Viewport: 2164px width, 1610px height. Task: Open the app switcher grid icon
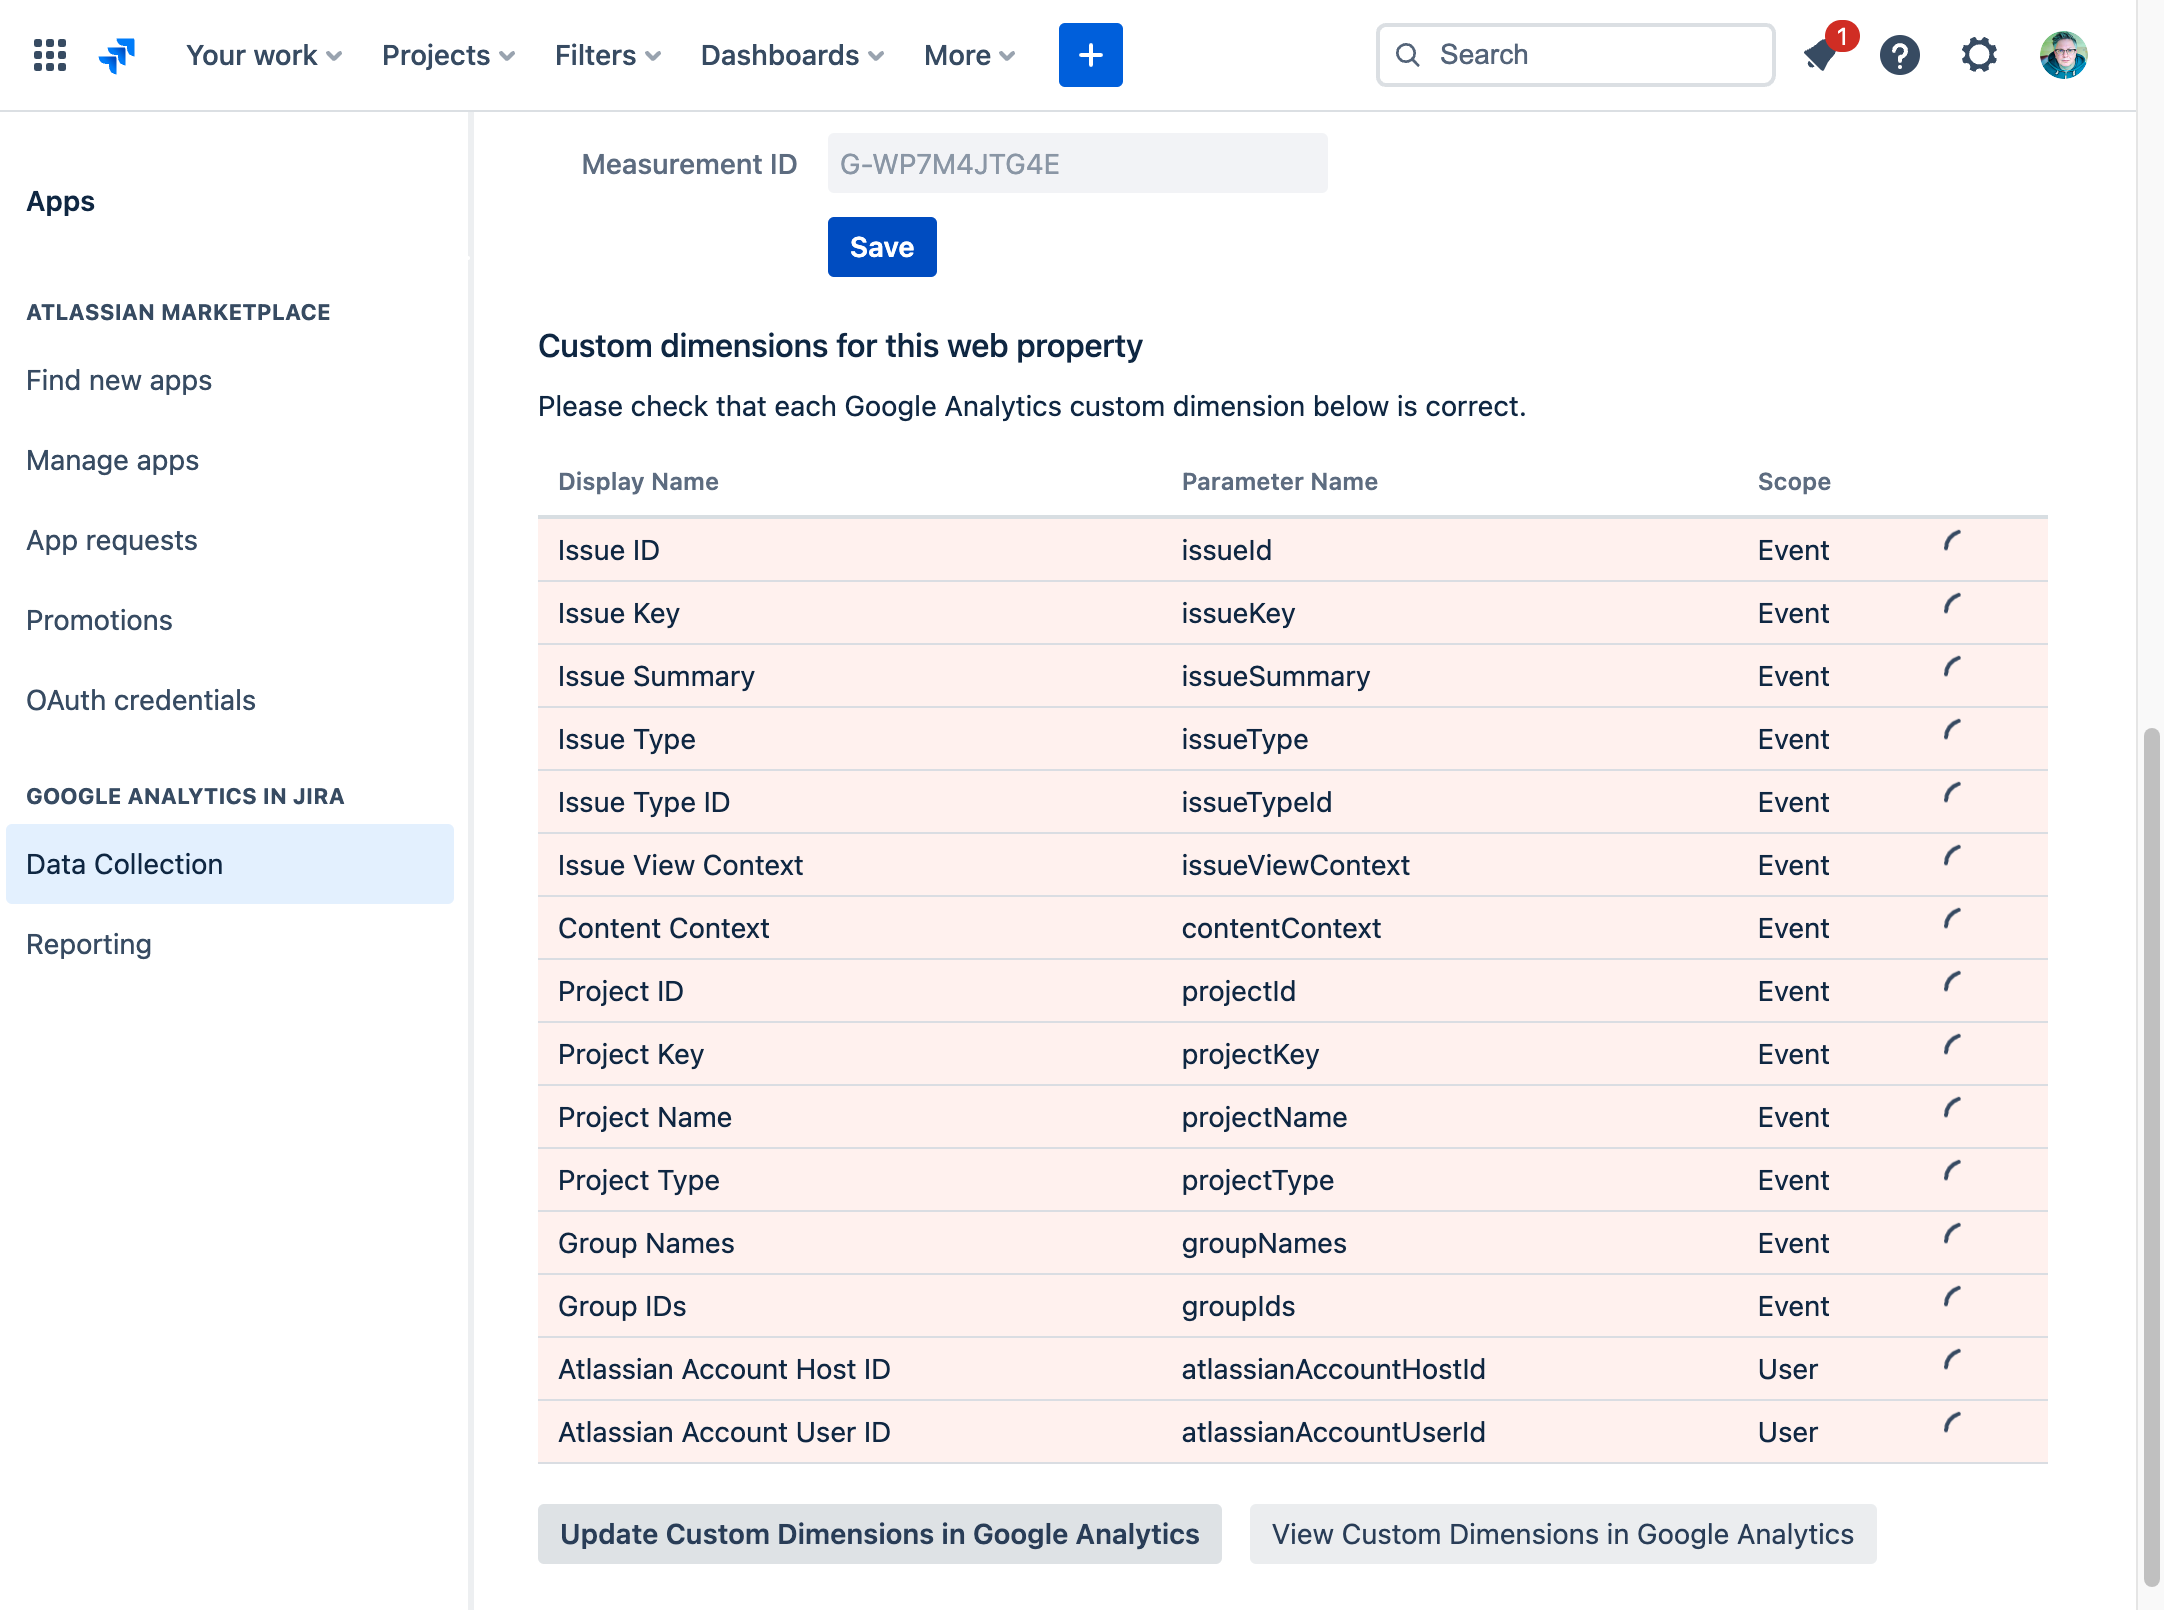tap(49, 55)
